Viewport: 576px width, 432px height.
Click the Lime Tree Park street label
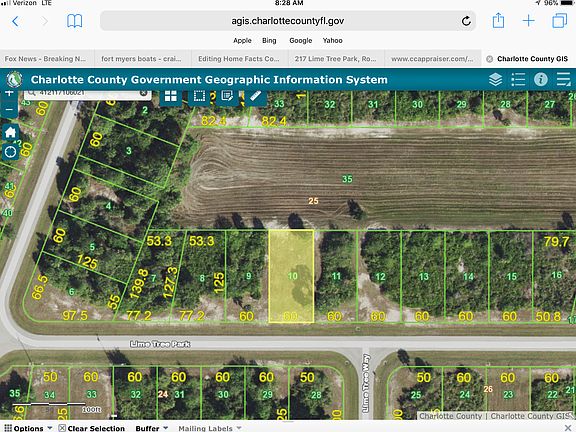[x=160, y=344]
